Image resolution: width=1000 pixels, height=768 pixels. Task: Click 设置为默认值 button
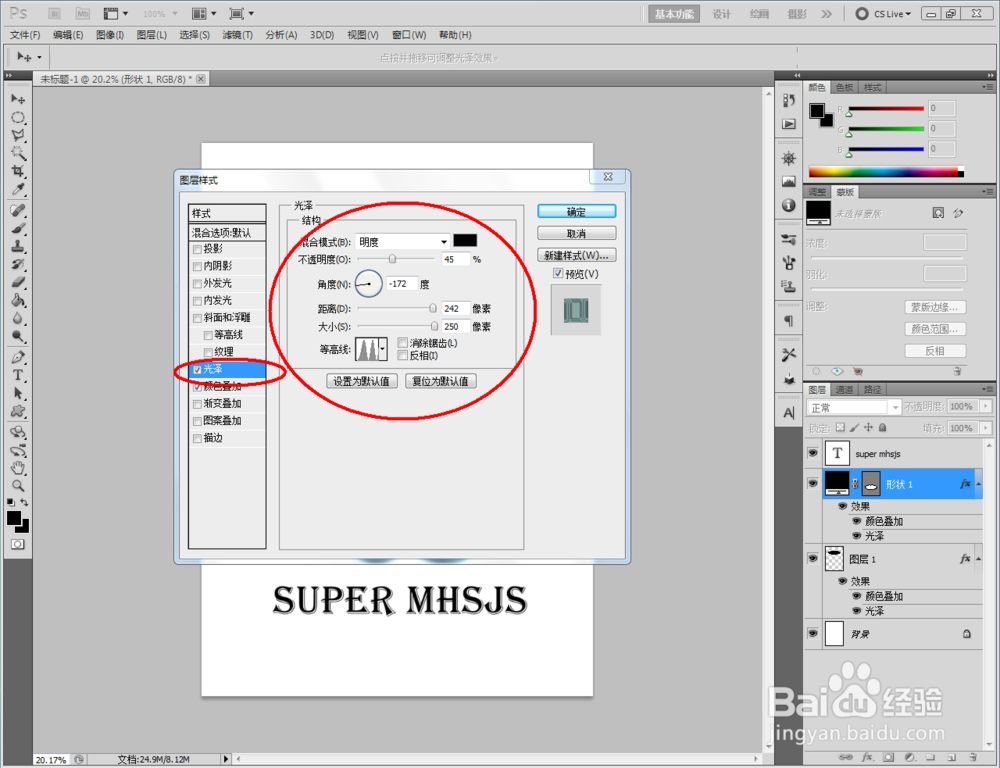click(x=362, y=381)
